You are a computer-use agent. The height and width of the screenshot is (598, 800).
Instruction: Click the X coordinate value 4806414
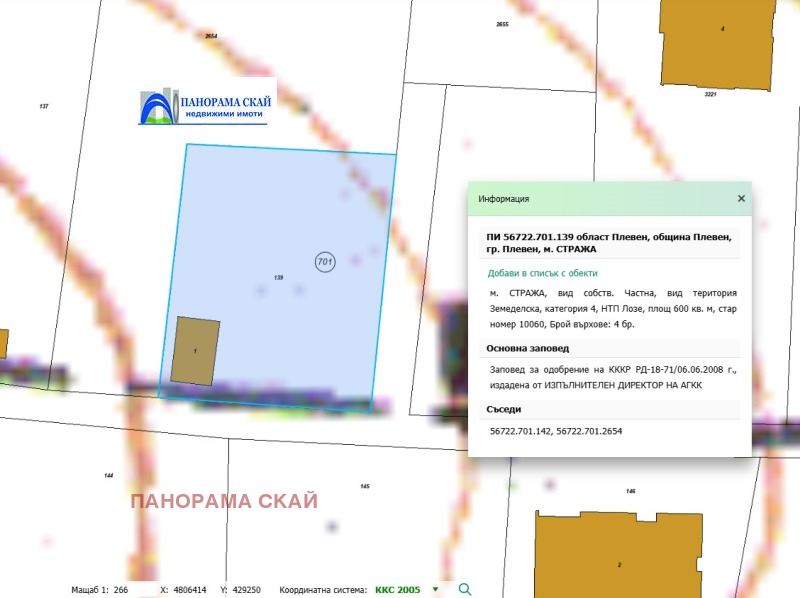[x=190, y=590]
